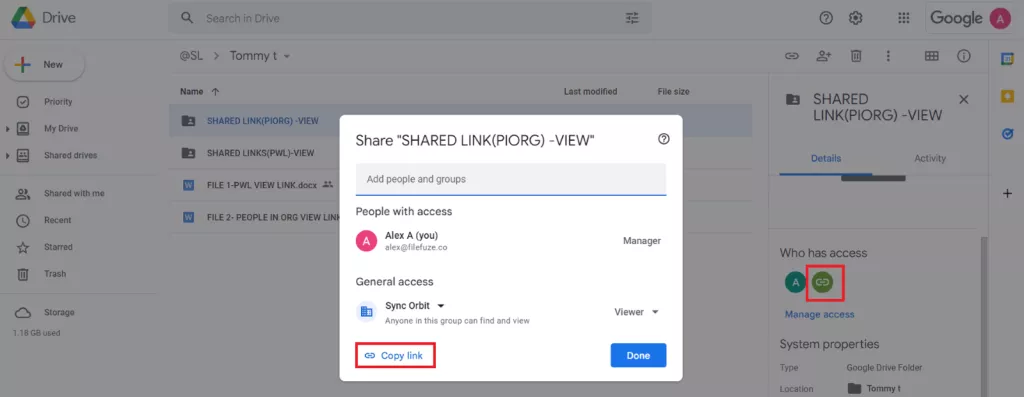1024x397 pixels.
Task: Toggle the view details info icon
Action: (964, 56)
